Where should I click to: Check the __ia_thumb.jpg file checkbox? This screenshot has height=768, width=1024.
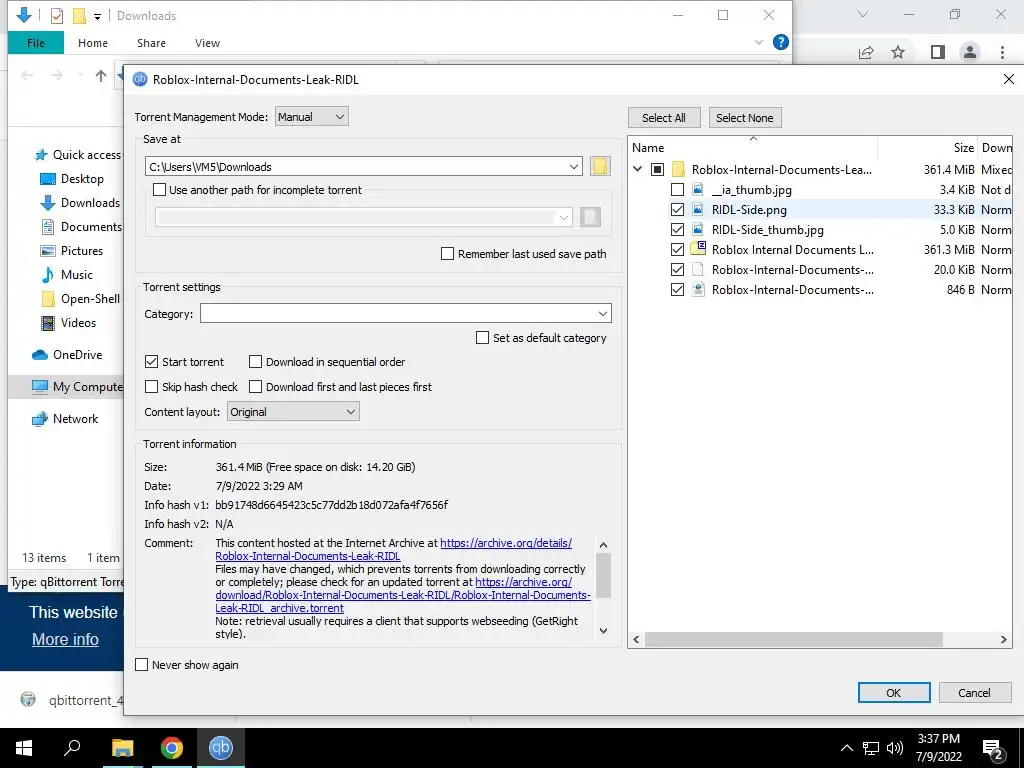[x=677, y=189]
